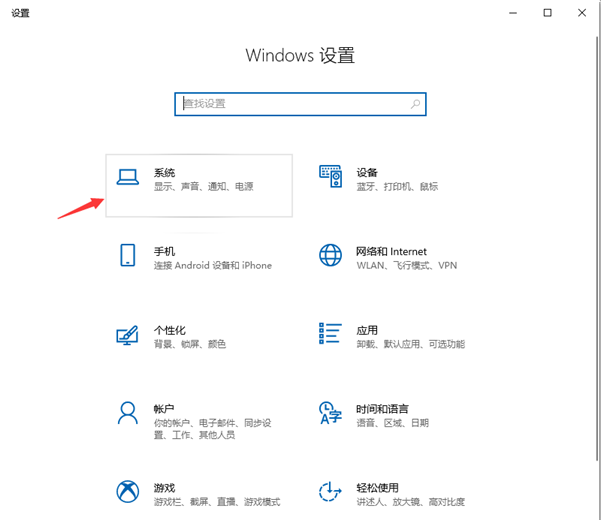601x520 pixels.
Task: Open 网络和 Internet settings title
Action: 391,252
